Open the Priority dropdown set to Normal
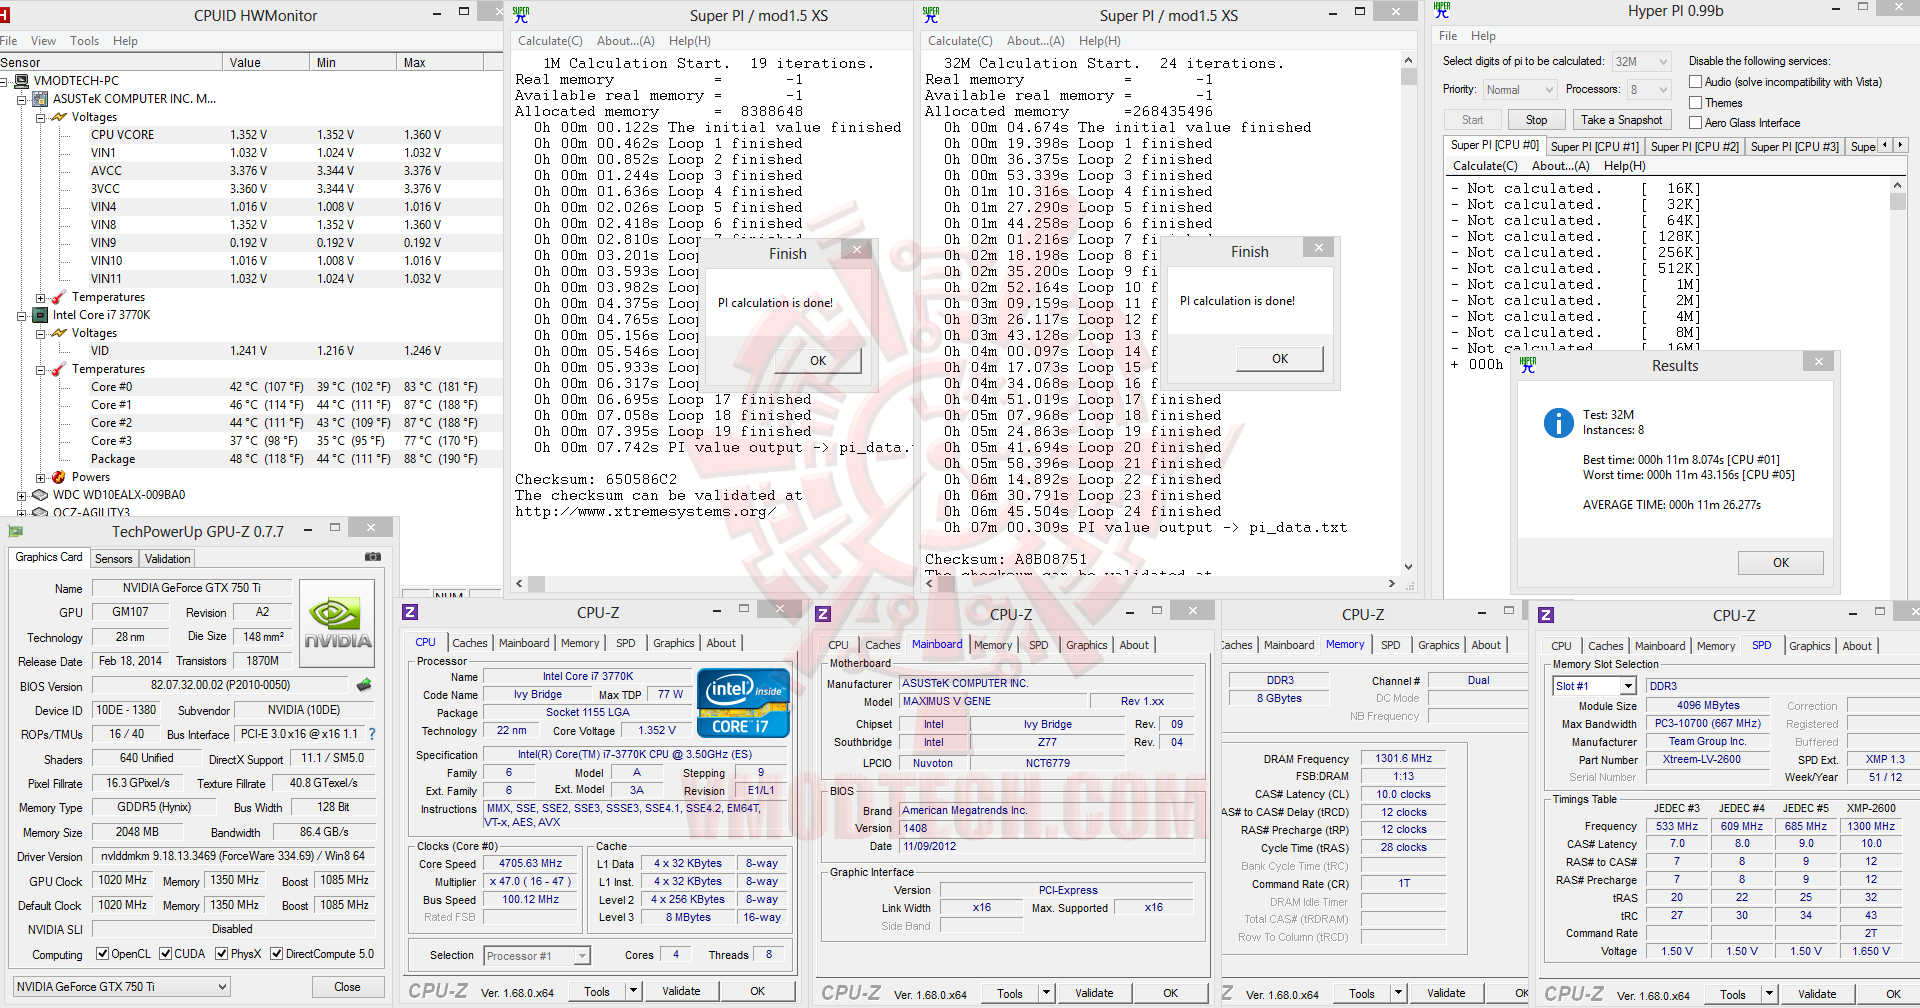 [x=1519, y=90]
